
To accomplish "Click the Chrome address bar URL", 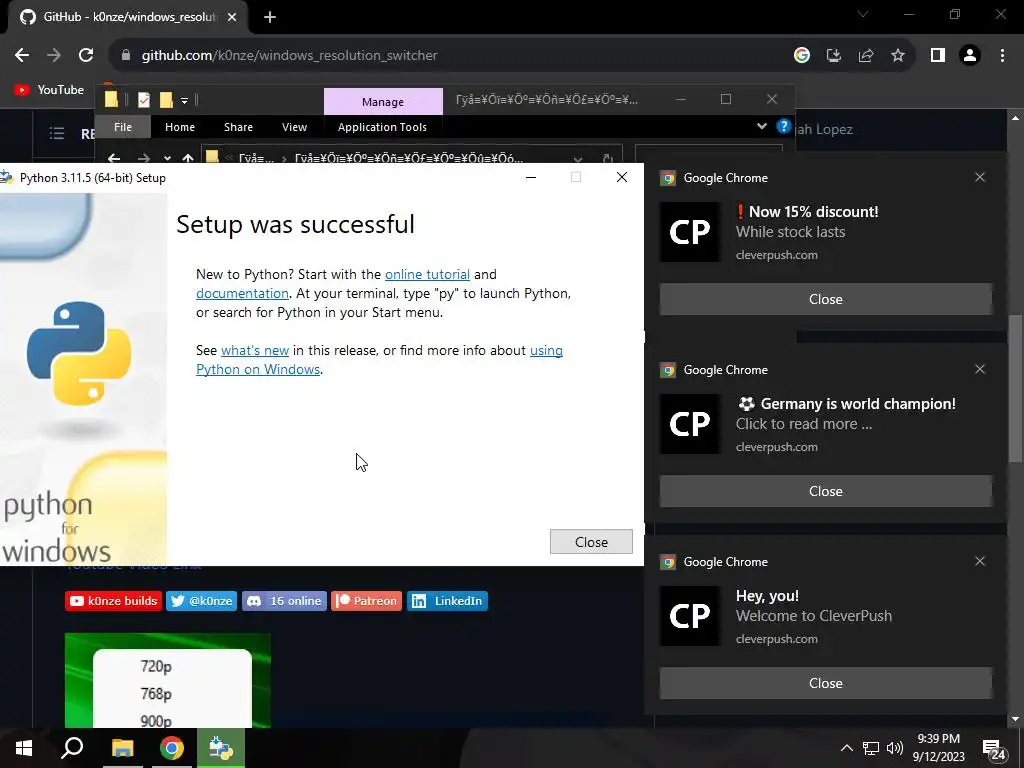I will click(x=289, y=56).
